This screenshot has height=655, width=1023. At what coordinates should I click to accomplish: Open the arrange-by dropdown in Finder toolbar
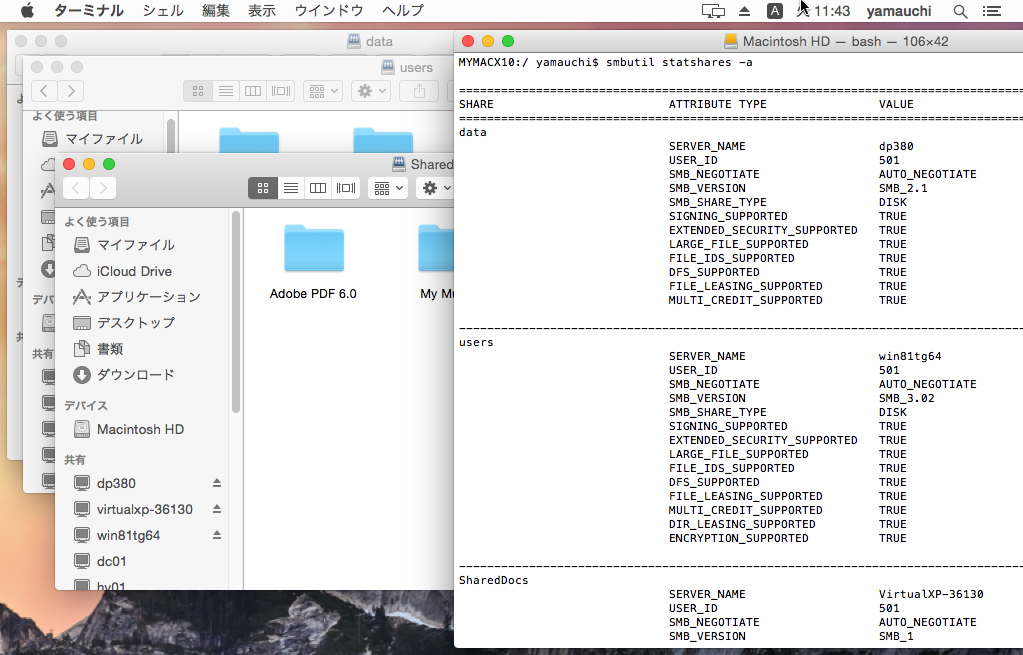tap(387, 187)
